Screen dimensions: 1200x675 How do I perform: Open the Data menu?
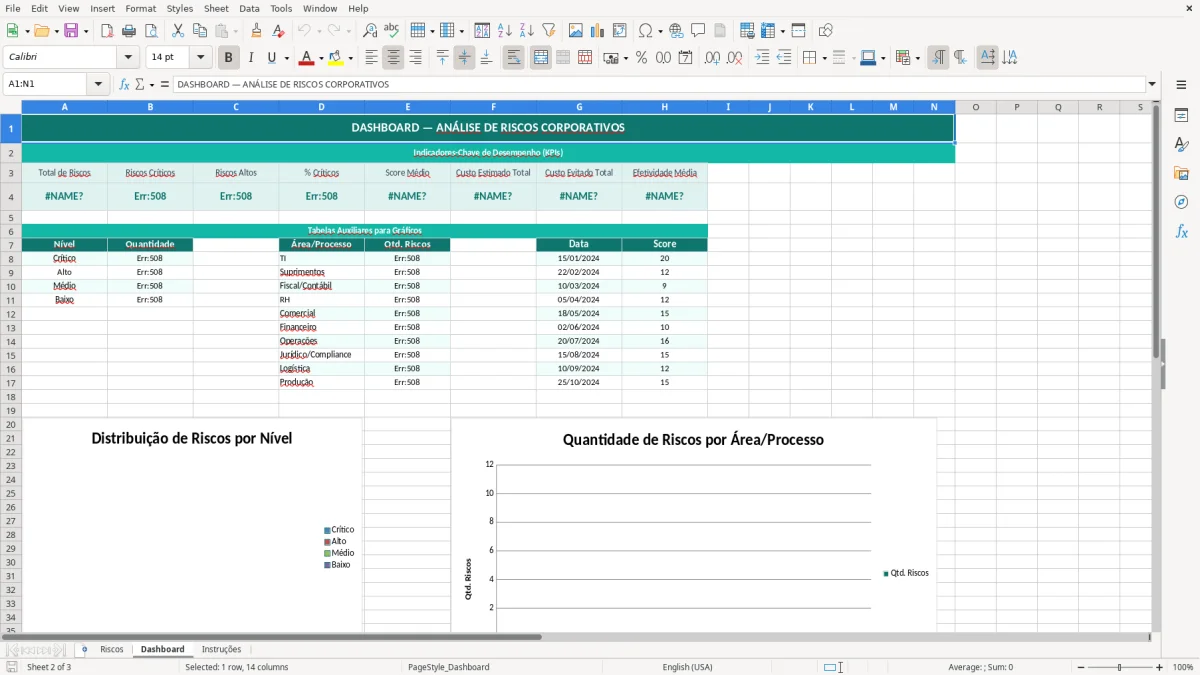[x=249, y=8]
